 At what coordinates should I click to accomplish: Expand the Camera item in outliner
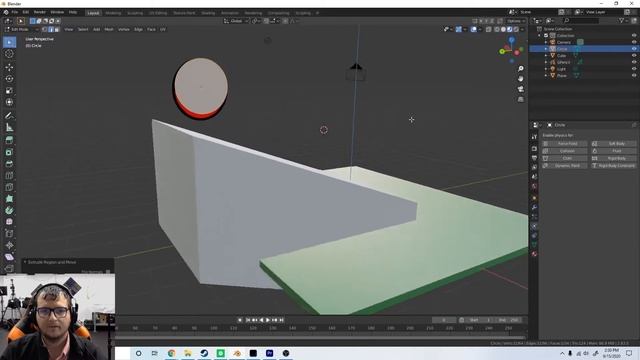pyautogui.click(x=546, y=42)
